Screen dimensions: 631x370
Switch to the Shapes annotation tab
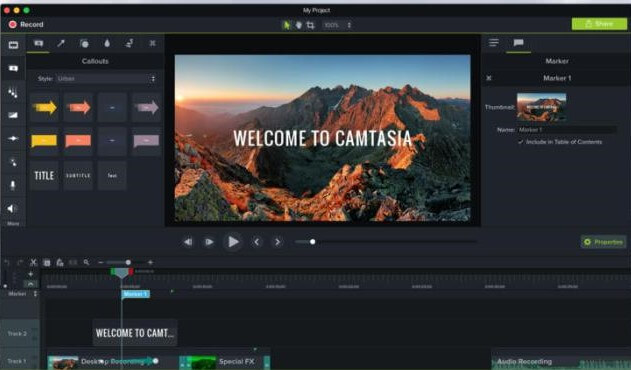pyautogui.click(x=84, y=43)
